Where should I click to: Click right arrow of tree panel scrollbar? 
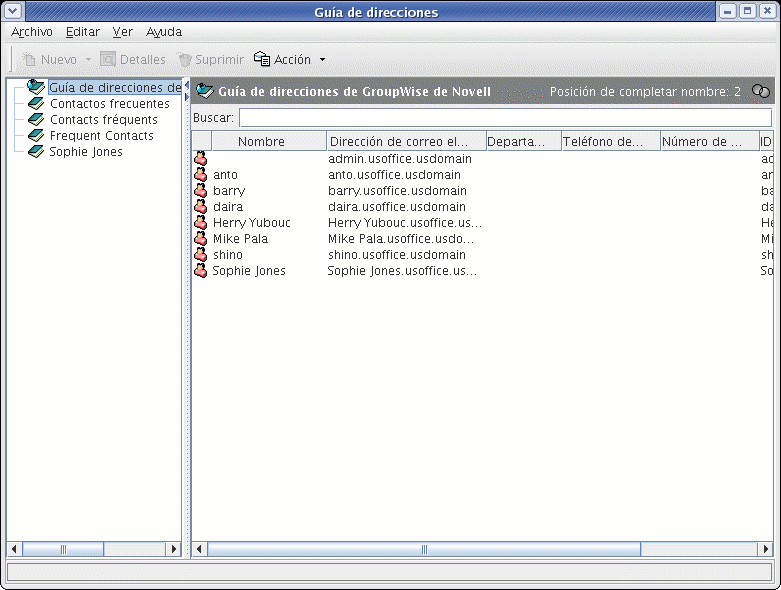(173, 549)
